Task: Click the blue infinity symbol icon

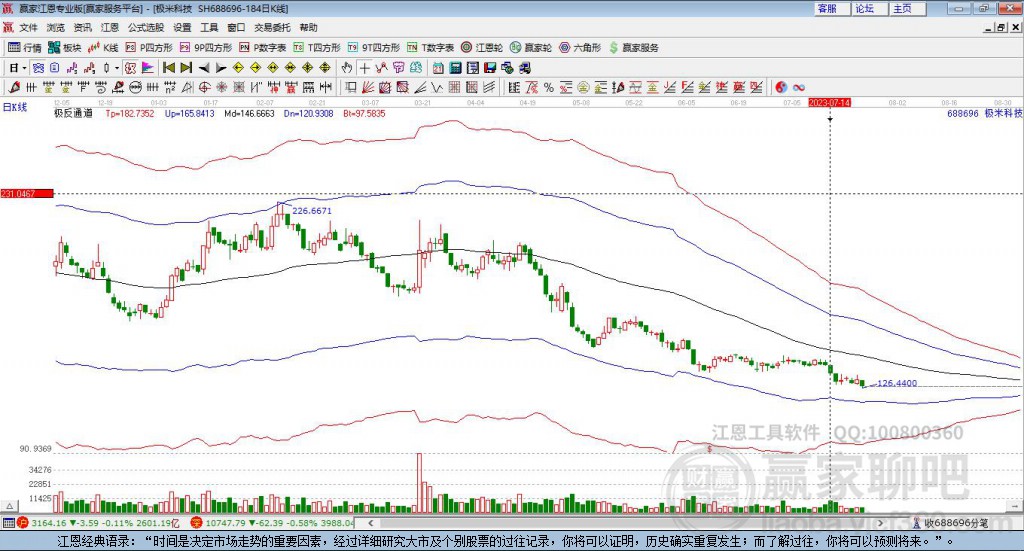Action: point(798,87)
